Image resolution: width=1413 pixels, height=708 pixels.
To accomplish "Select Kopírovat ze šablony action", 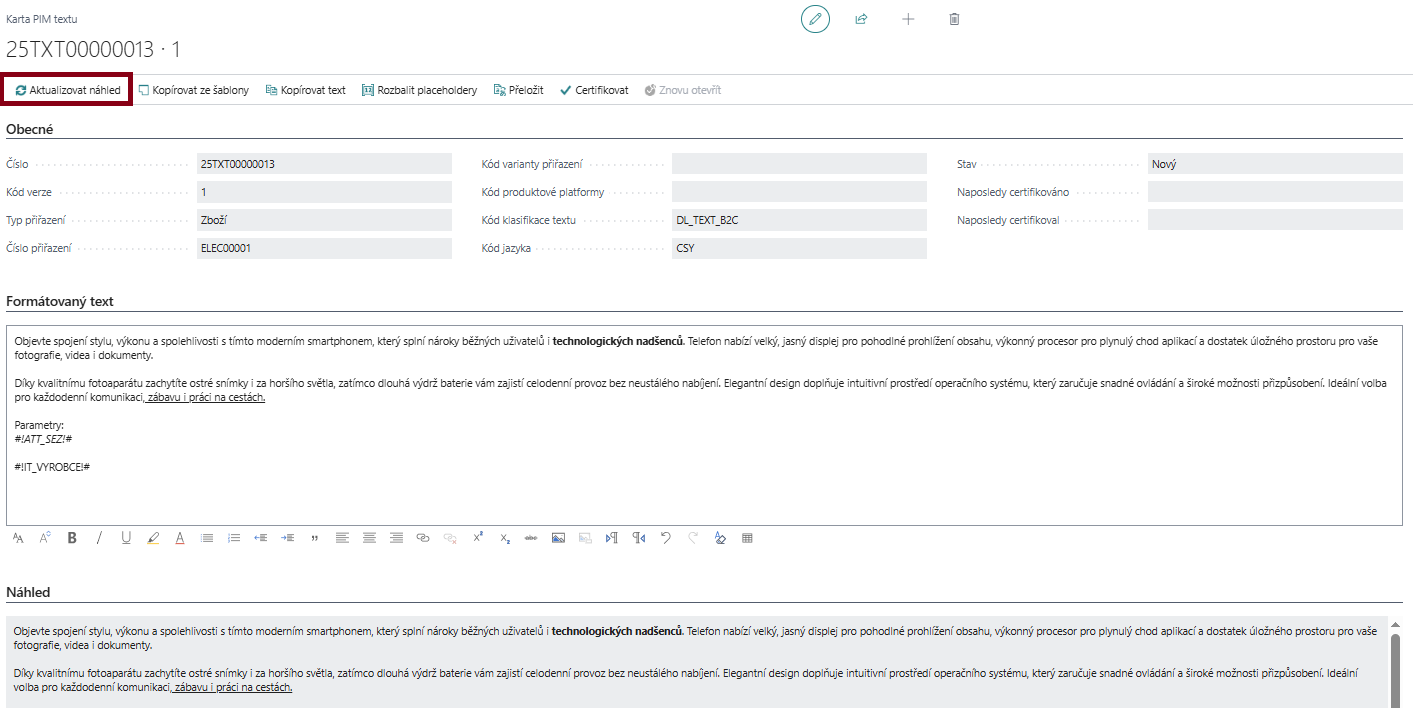I will [x=193, y=90].
